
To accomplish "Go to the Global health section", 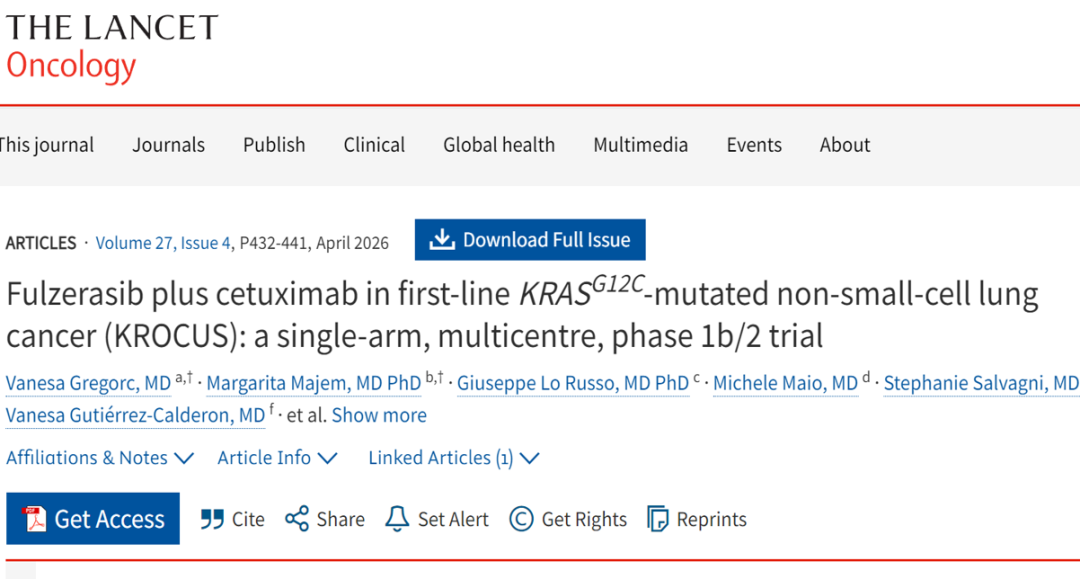I will click(x=499, y=145).
